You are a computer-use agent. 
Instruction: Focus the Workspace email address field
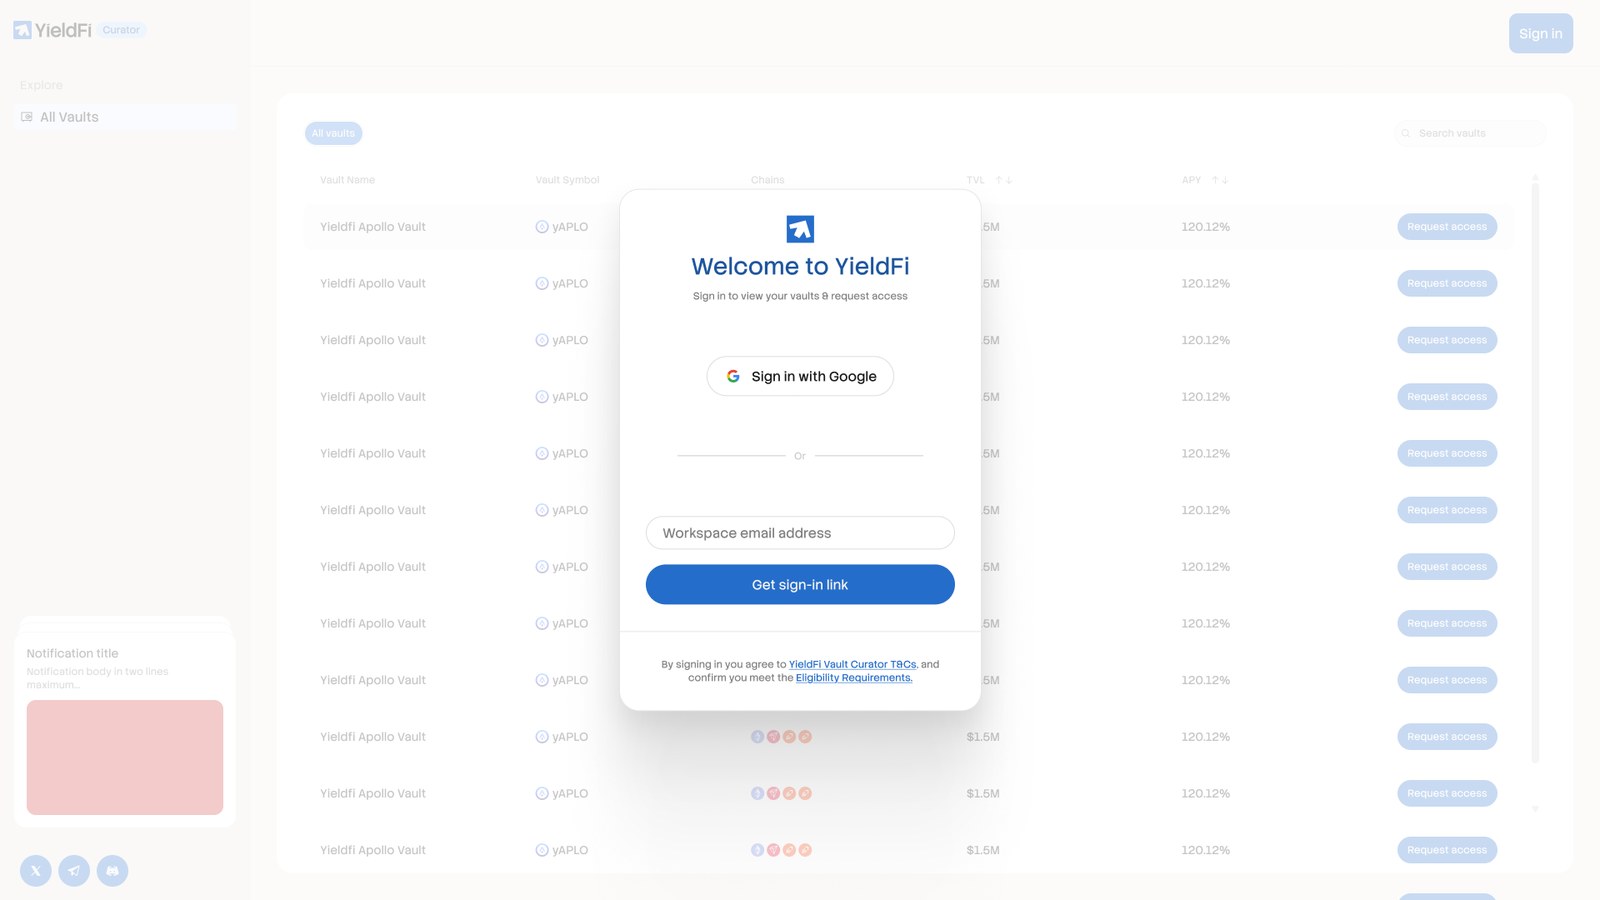point(800,533)
